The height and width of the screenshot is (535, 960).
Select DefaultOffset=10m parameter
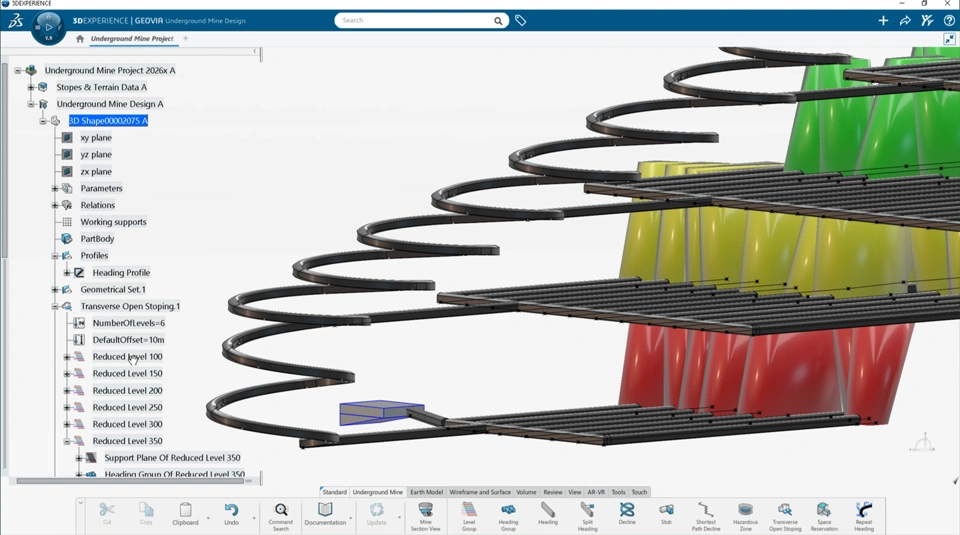click(x=129, y=340)
